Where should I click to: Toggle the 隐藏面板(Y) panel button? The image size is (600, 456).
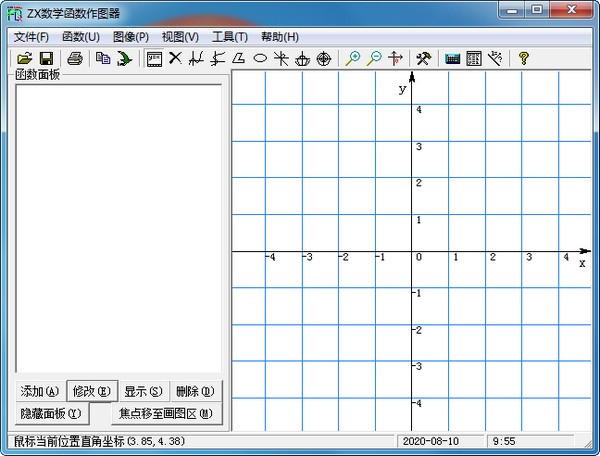tap(50, 413)
